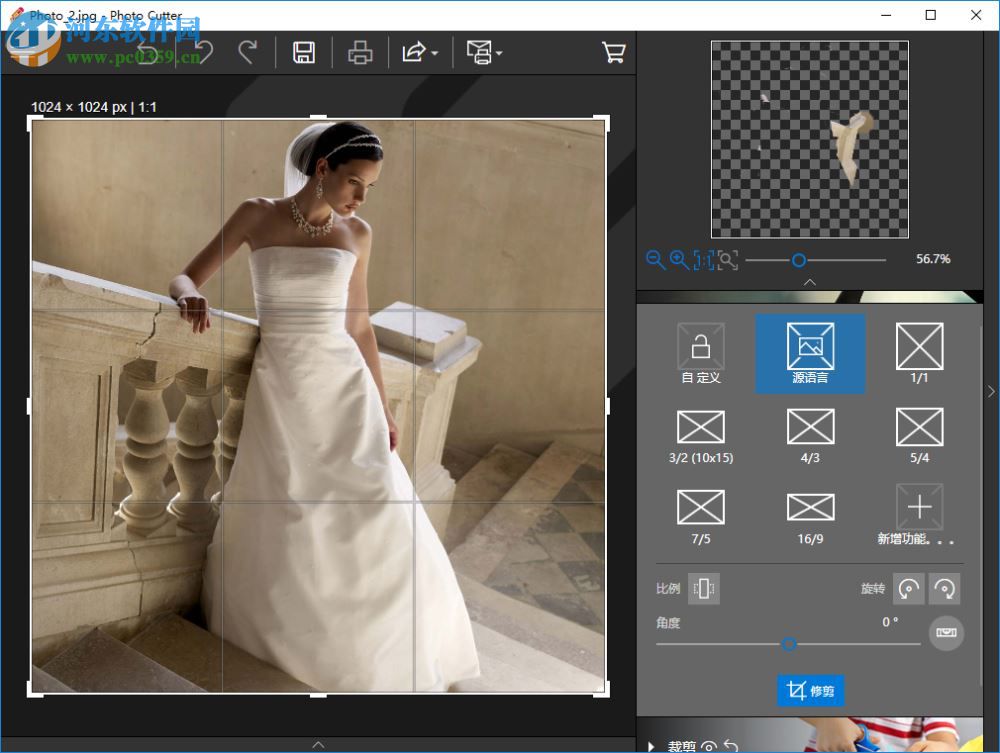This screenshot has width=1000, height=753.
Task: Activate the level straighten tool
Action: [x=946, y=633]
